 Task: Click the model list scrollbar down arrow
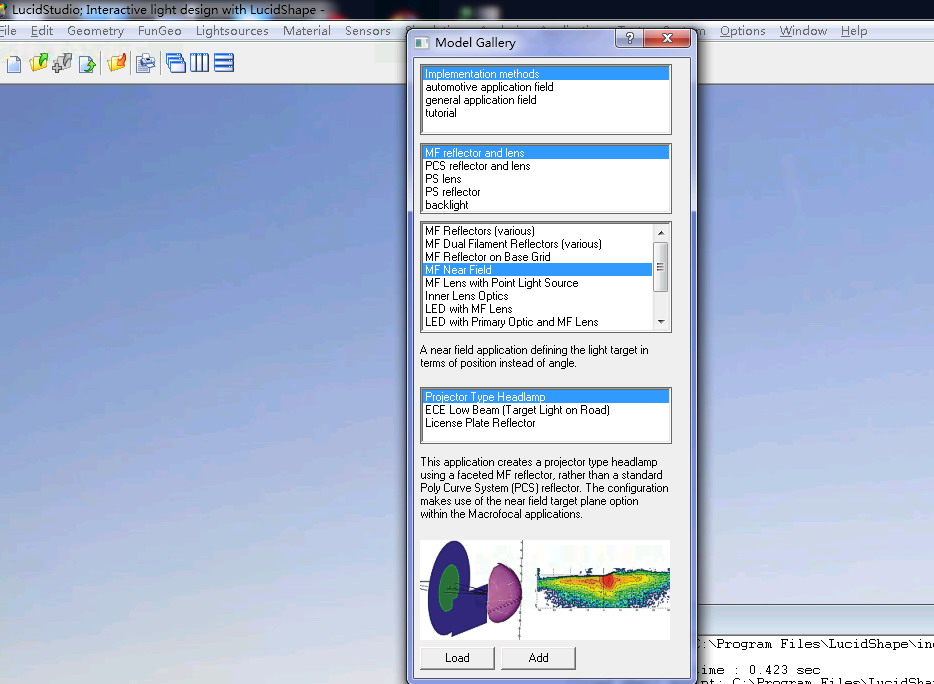tap(661, 322)
